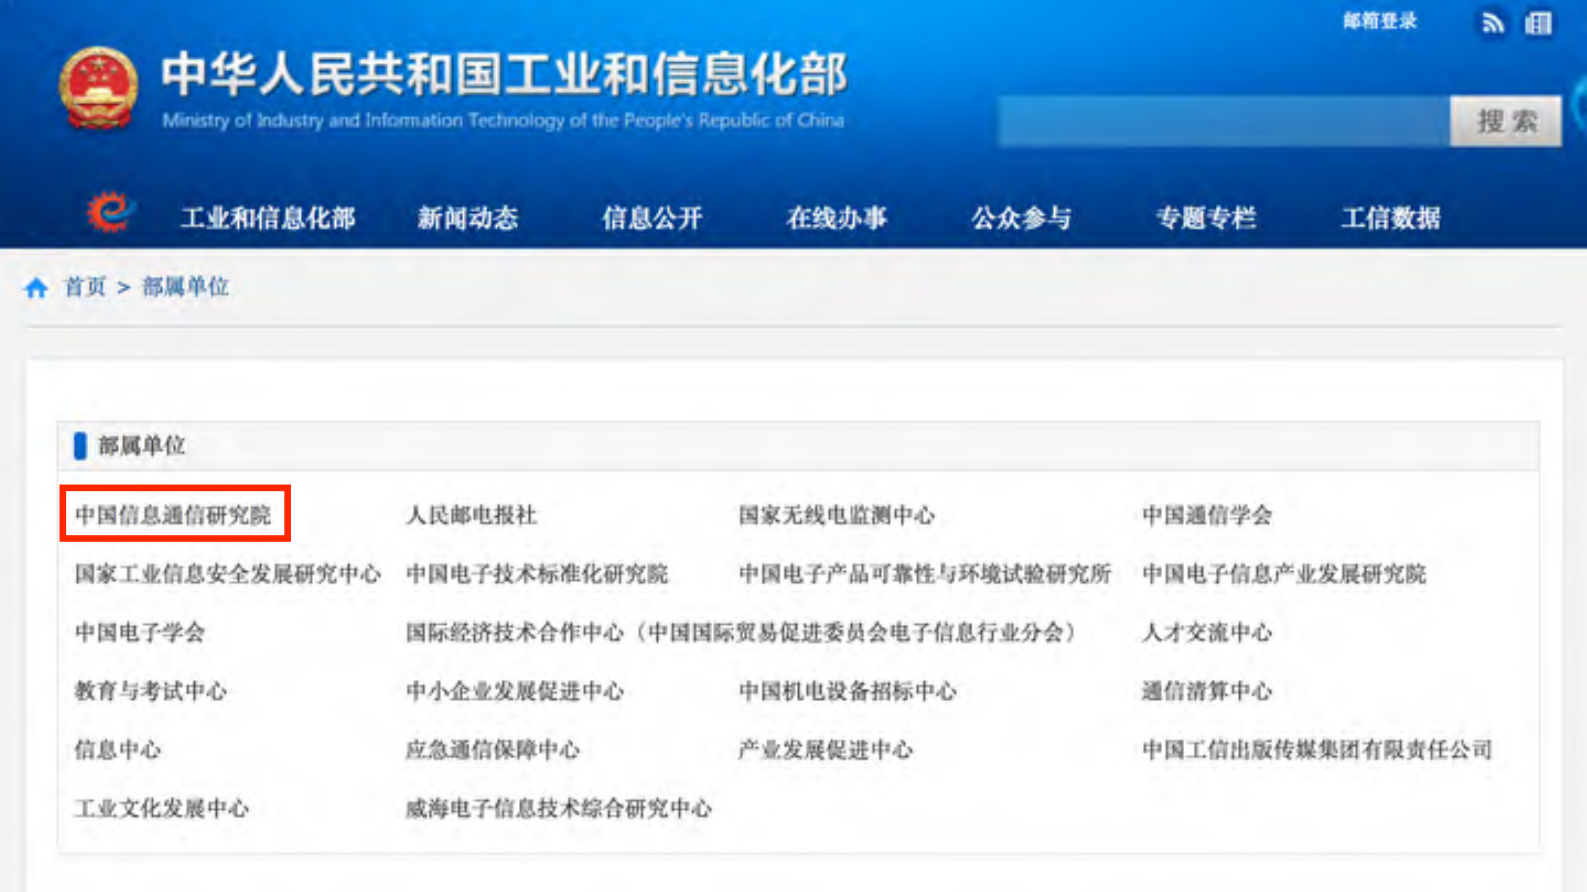The width and height of the screenshot is (1587, 892).
Task: Open 中国电子学会 link
Action: pyautogui.click(x=140, y=632)
